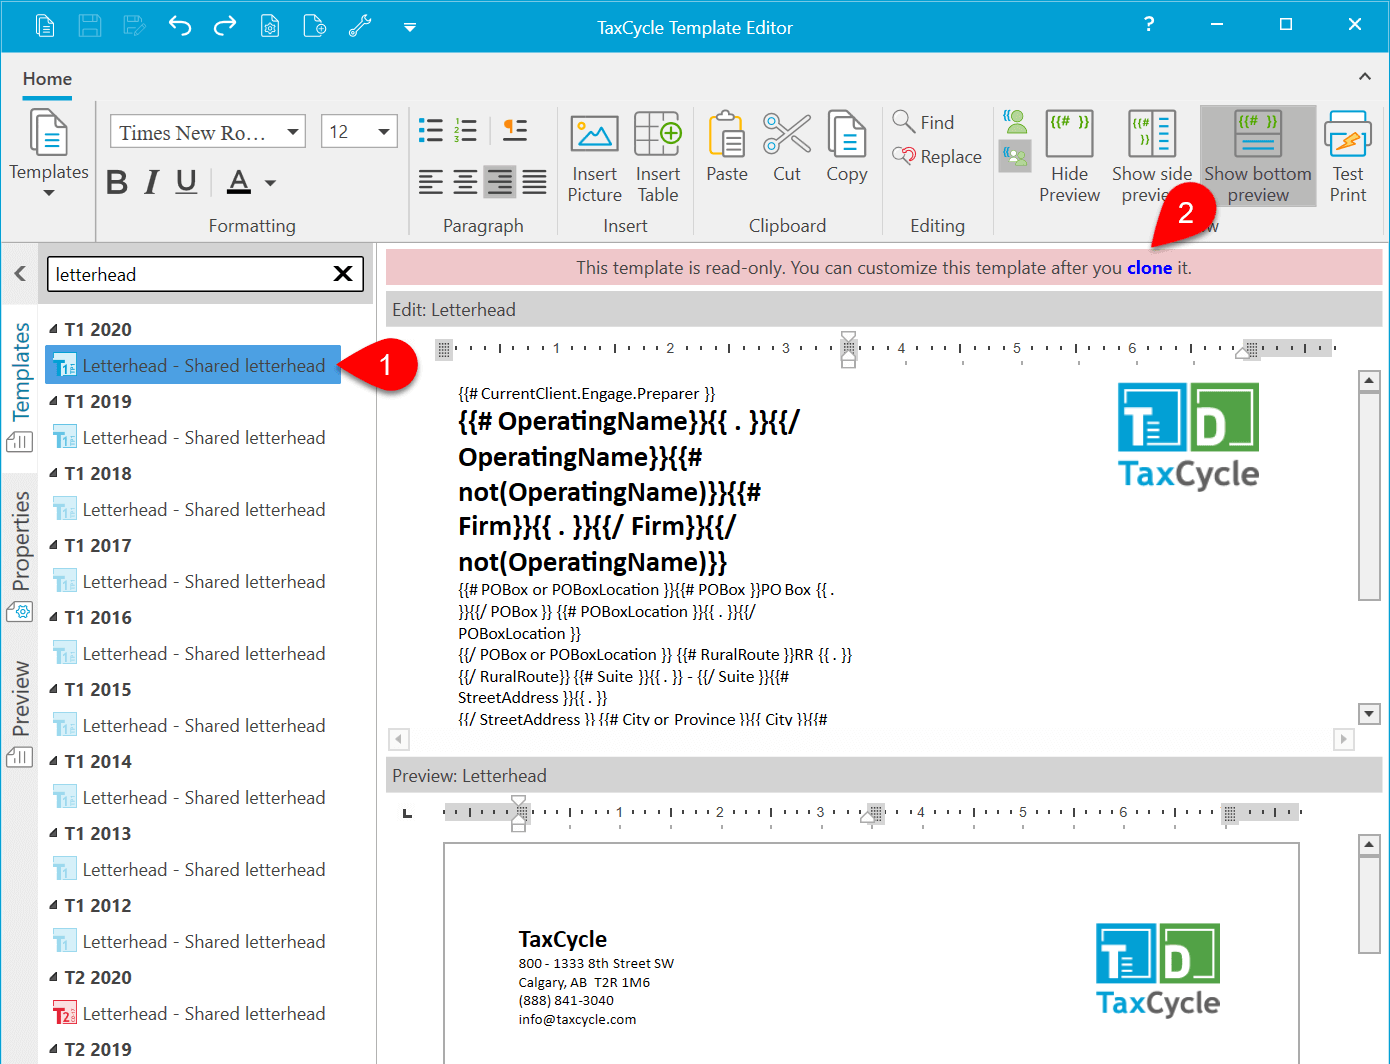Click the clone link in read-only banner
The height and width of the screenshot is (1064, 1390).
pyautogui.click(x=1149, y=268)
